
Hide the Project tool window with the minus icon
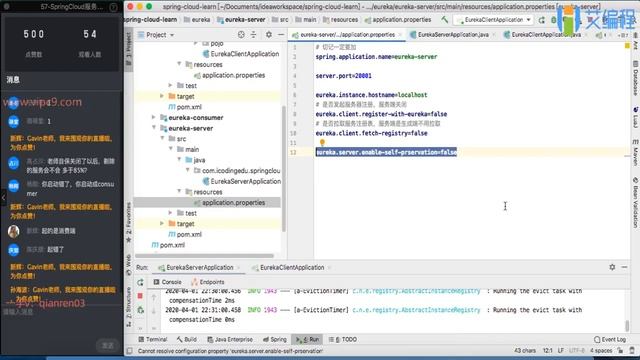281,35
